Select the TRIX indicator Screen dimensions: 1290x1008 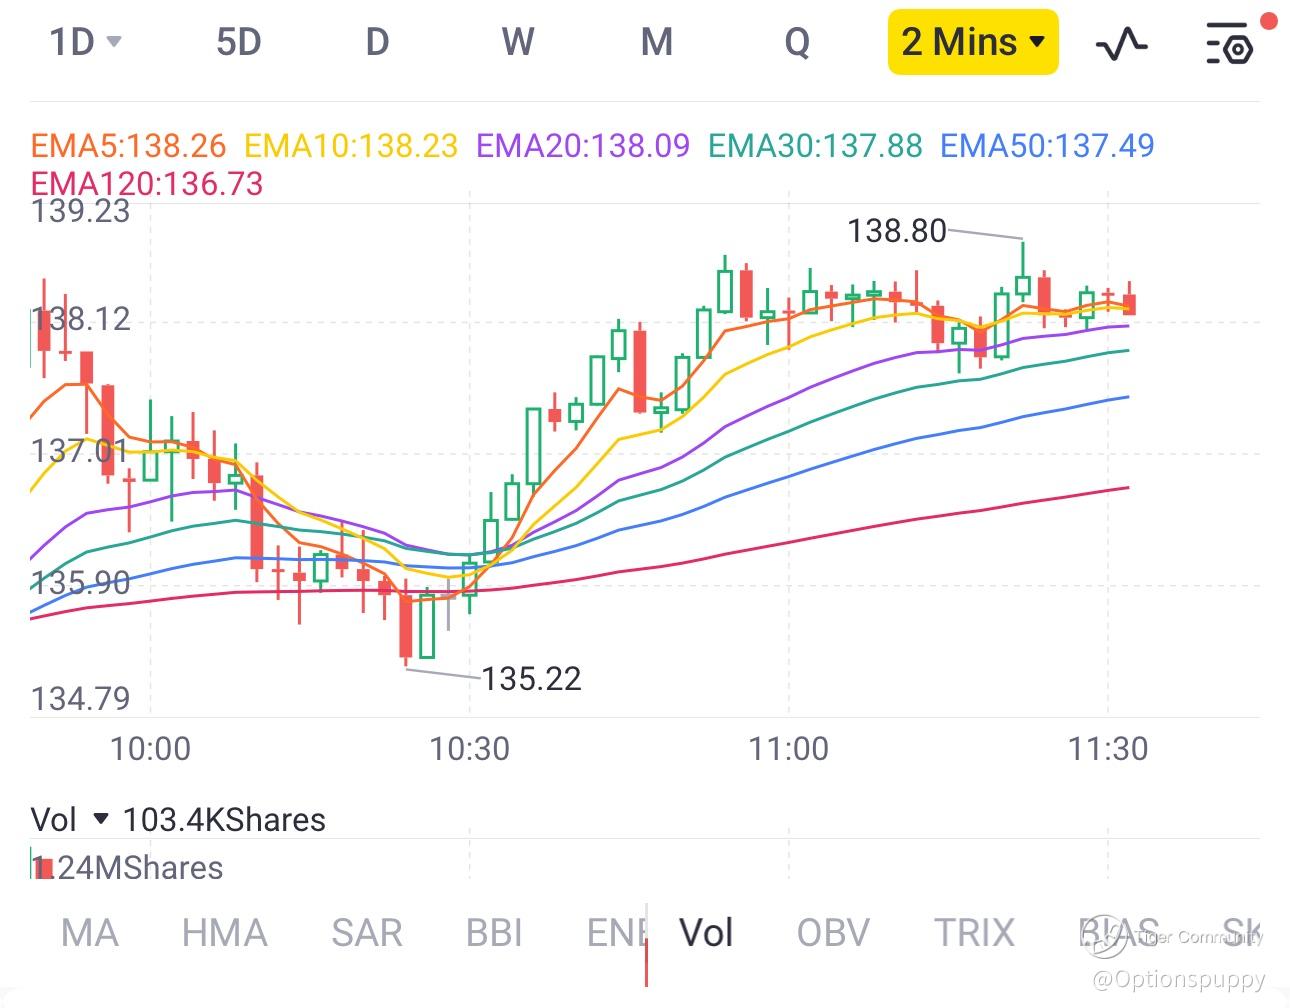click(x=974, y=933)
